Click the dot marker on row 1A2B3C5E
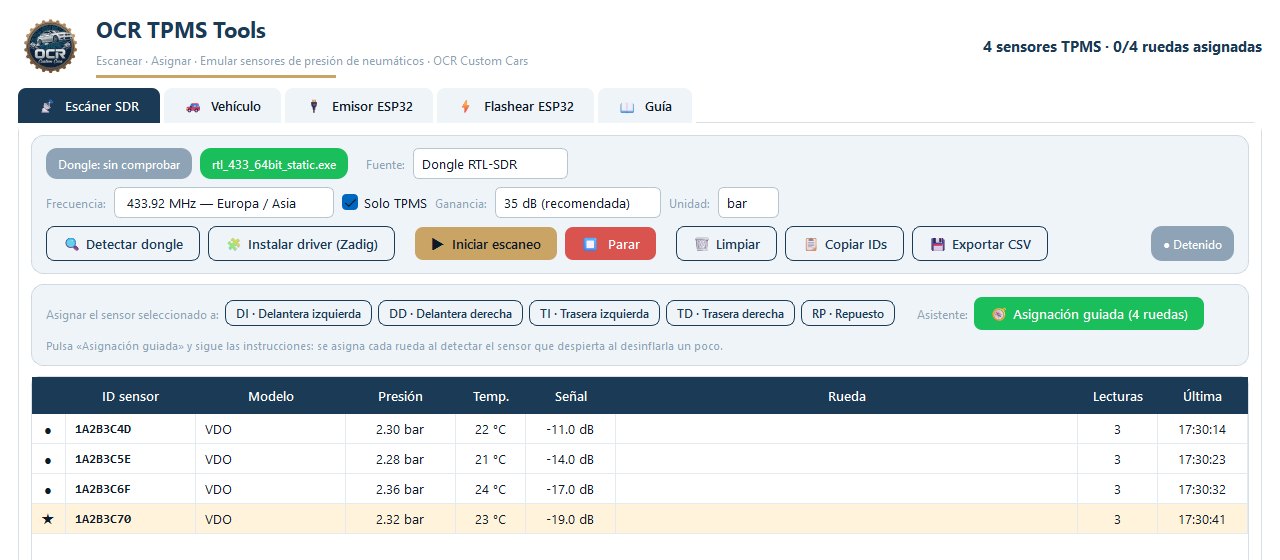The image size is (1280, 560). (x=48, y=461)
